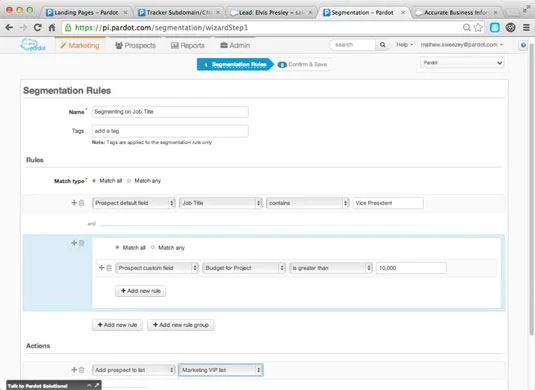Click the search magnifier button in Pardot

pos(382,45)
